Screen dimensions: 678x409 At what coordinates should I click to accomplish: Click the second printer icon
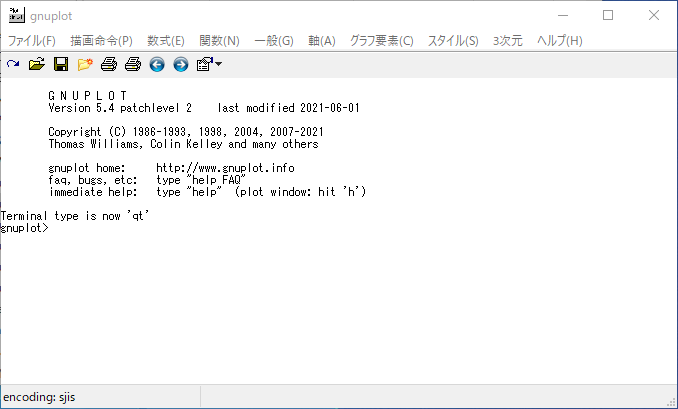(133, 64)
